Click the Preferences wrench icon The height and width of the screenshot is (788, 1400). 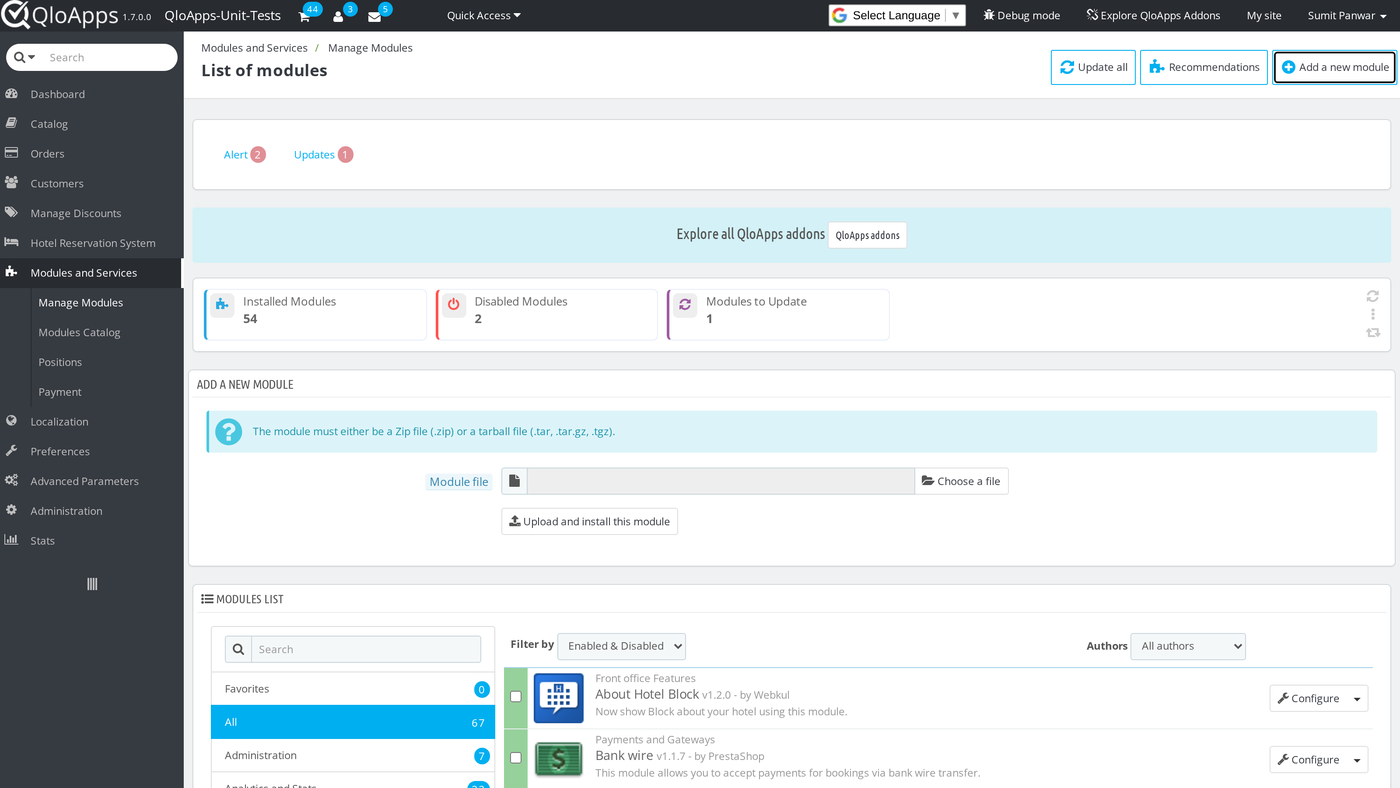(x=12, y=451)
